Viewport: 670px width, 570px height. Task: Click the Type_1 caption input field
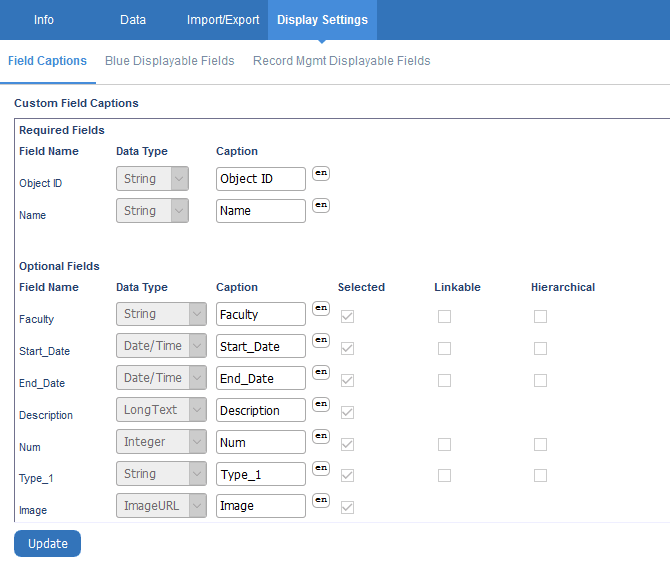(x=261, y=474)
